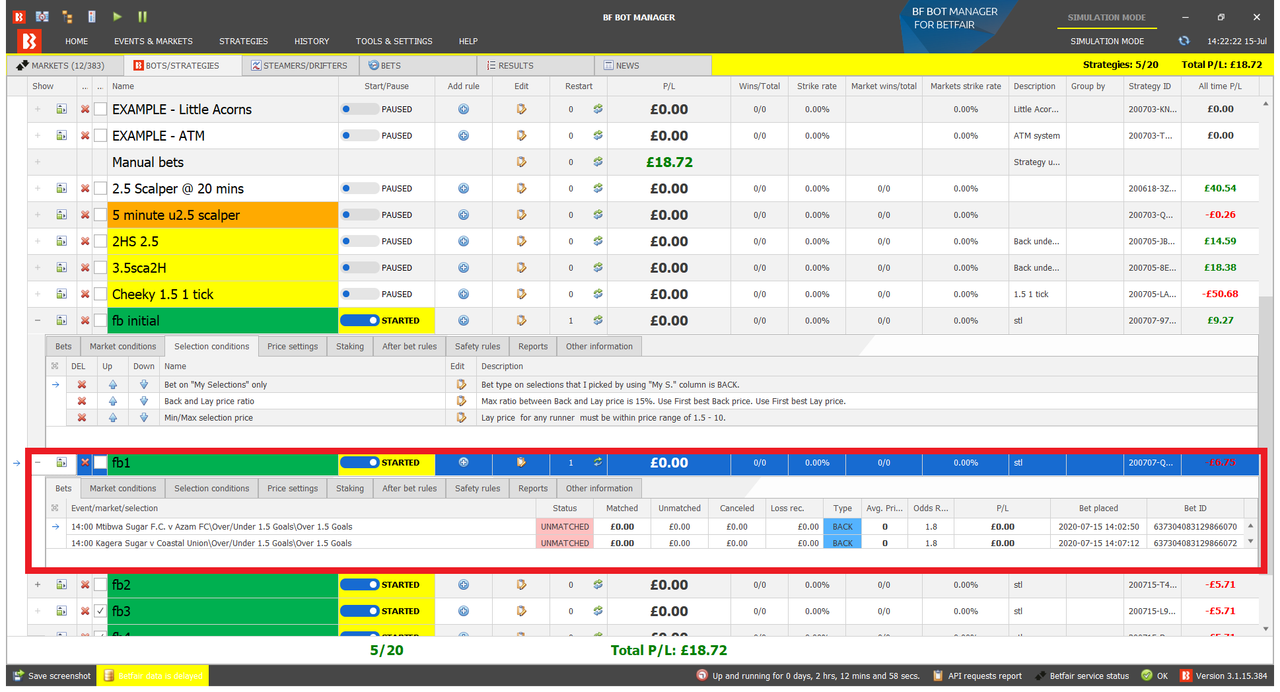Click restart icon for 2.5 Scalper @ 20 mins
The height and width of the screenshot is (692, 1280).
point(598,188)
